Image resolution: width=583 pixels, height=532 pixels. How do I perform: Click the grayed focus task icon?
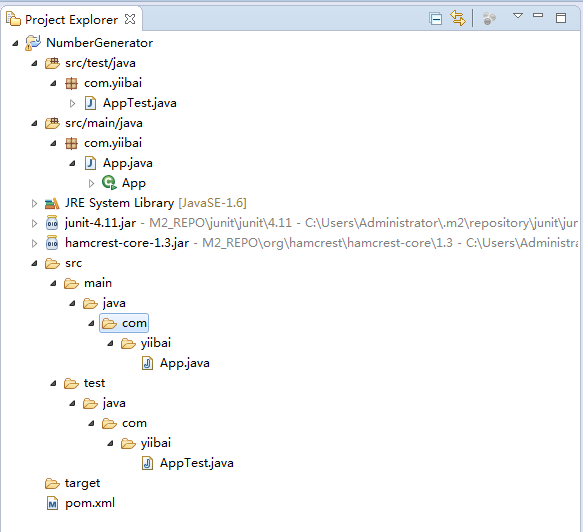(x=489, y=18)
